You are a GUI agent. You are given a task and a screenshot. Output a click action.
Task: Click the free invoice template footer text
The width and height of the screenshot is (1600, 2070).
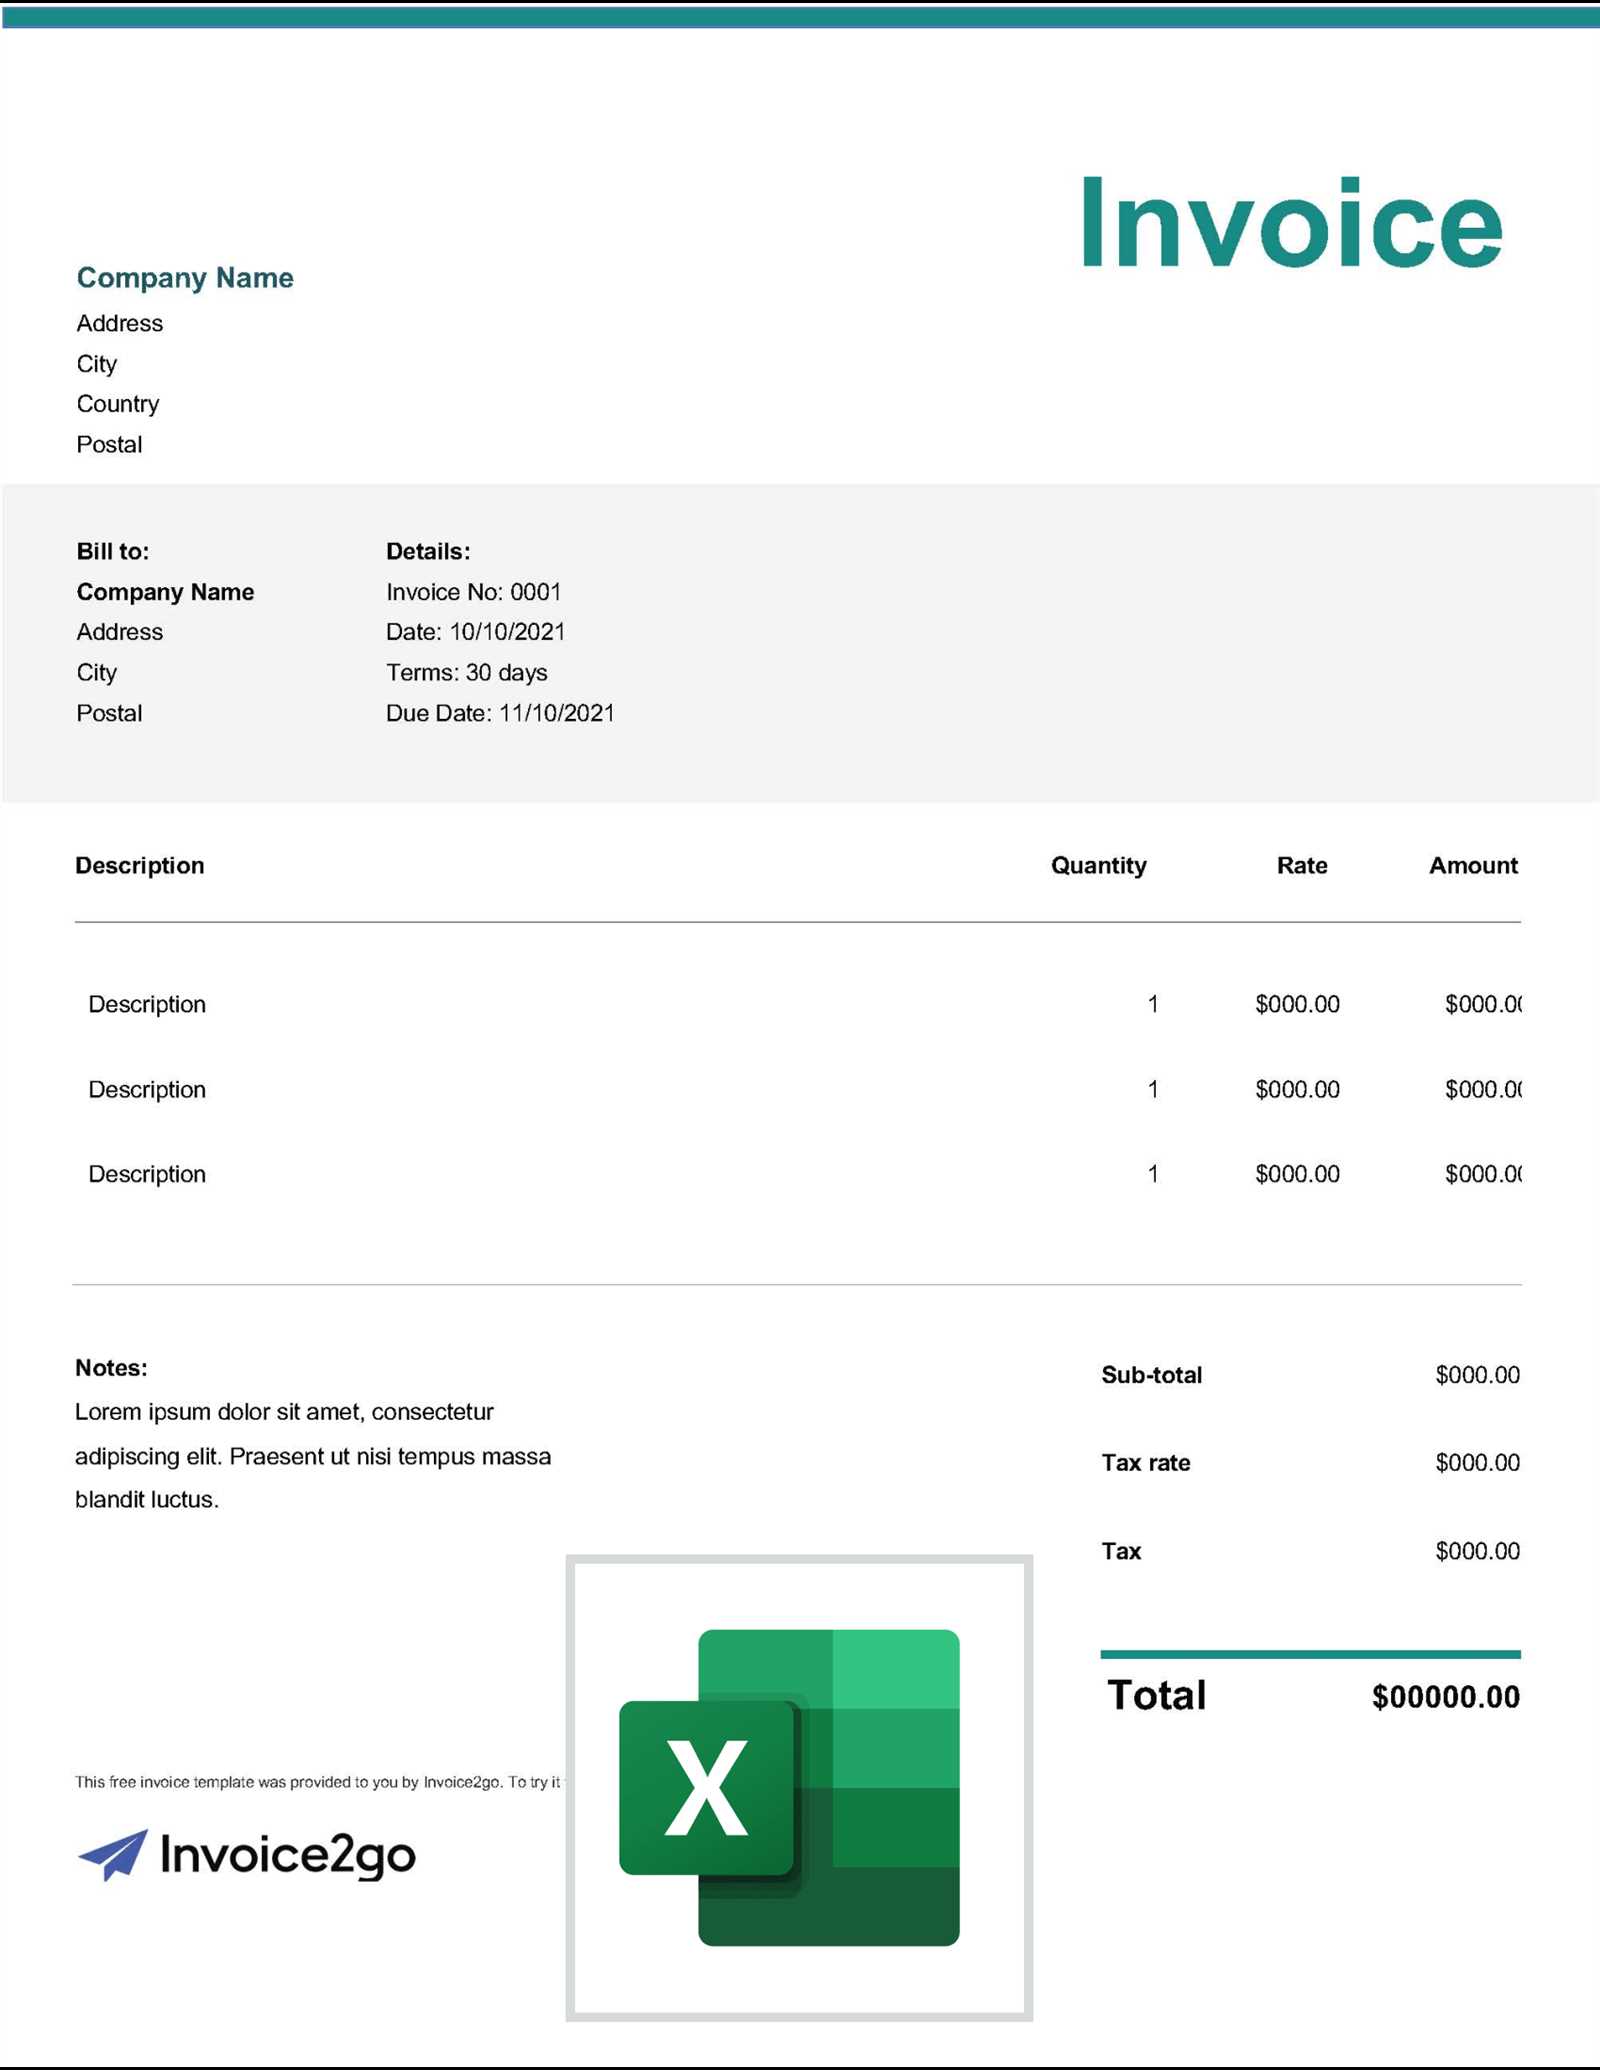(x=319, y=1782)
